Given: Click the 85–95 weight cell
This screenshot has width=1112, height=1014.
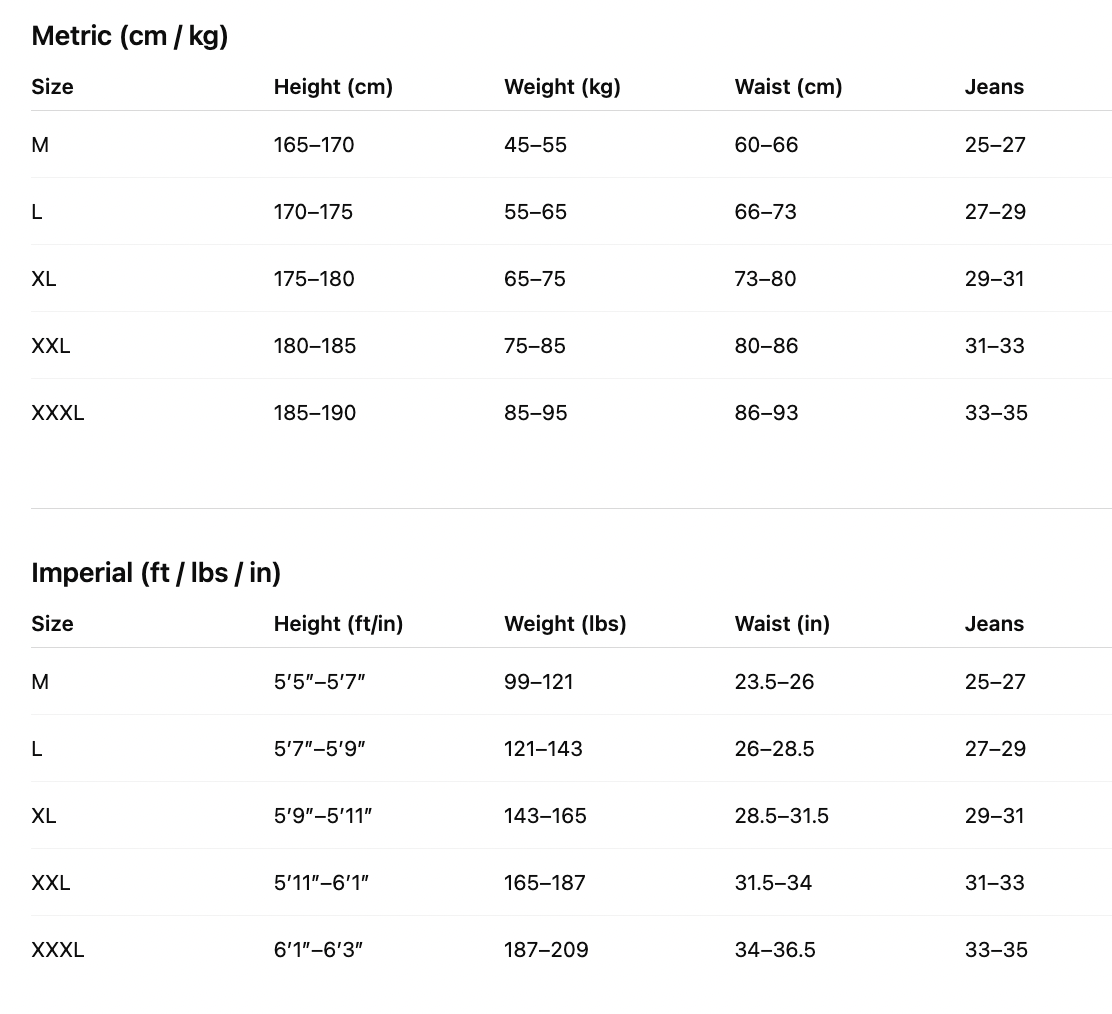Looking at the screenshot, I should (535, 413).
